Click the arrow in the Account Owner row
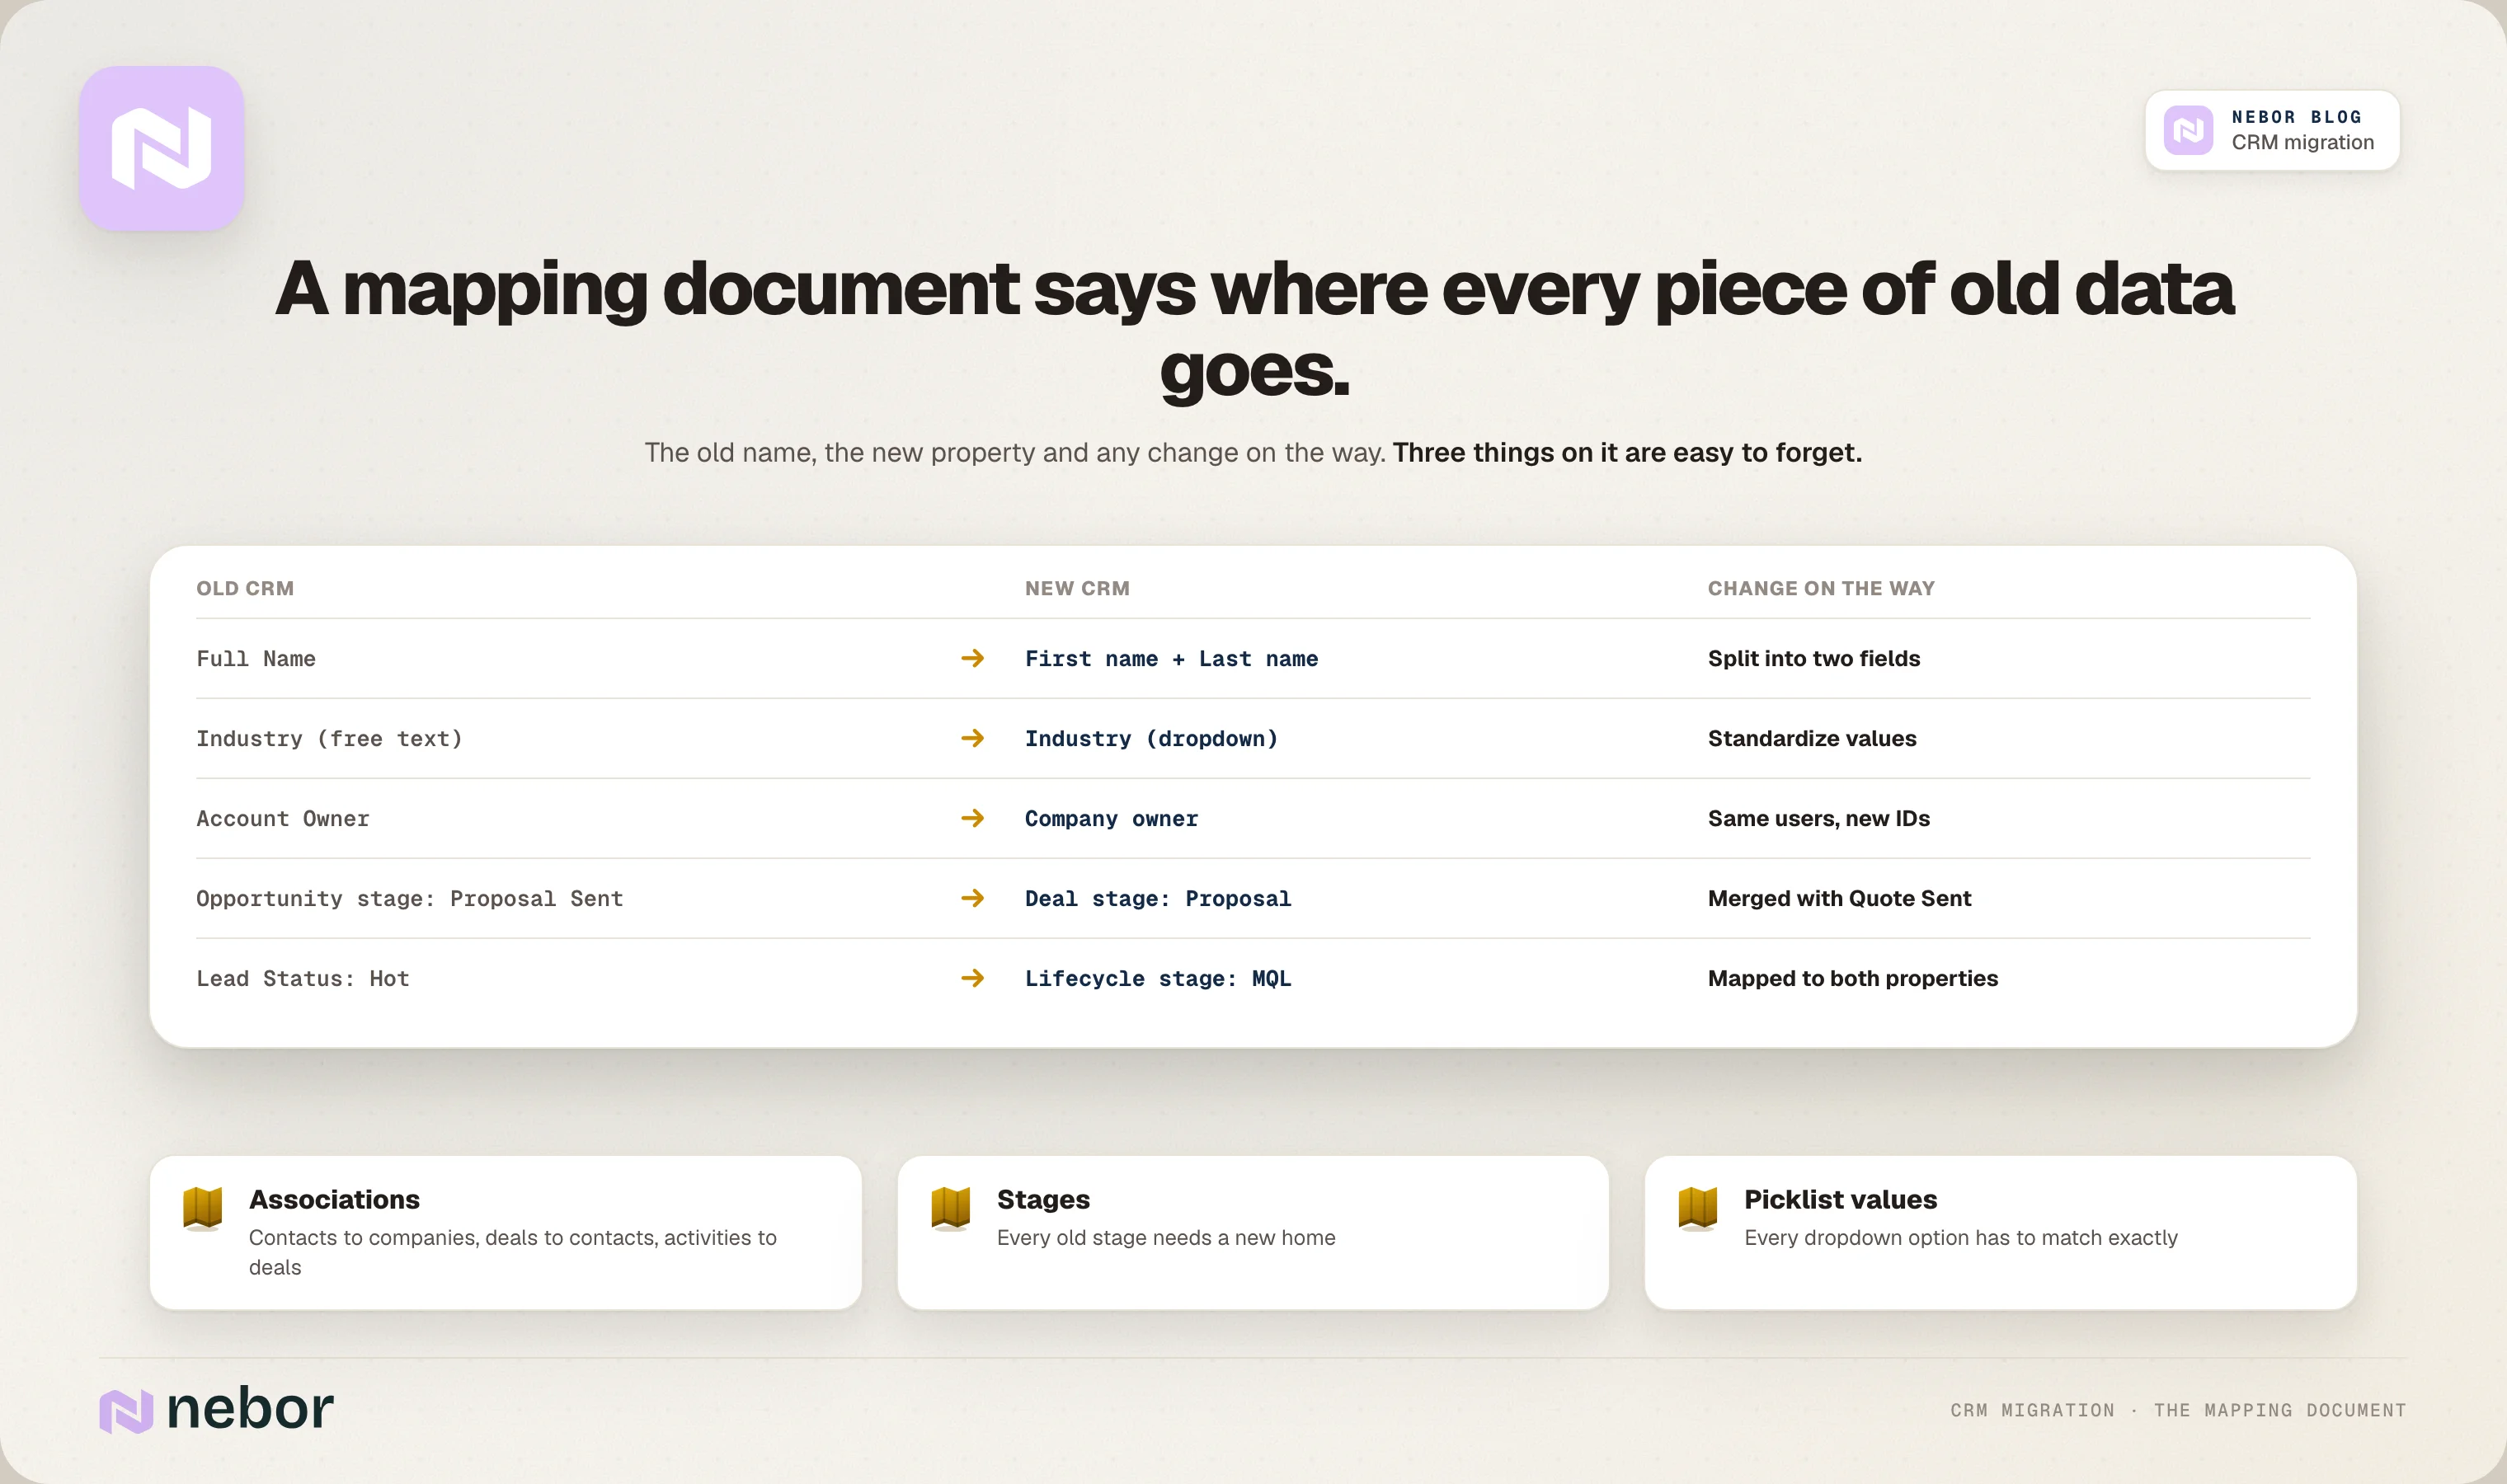The width and height of the screenshot is (2507, 1484). [973, 818]
